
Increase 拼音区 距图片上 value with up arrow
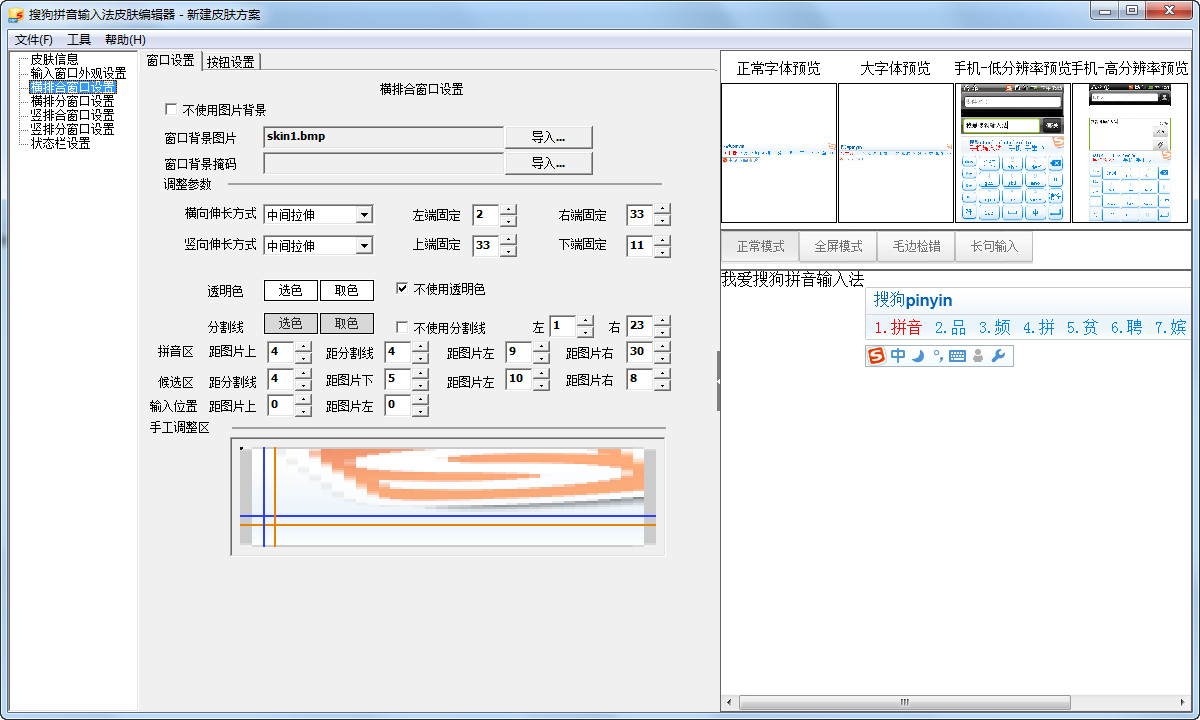click(x=304, y=347)
